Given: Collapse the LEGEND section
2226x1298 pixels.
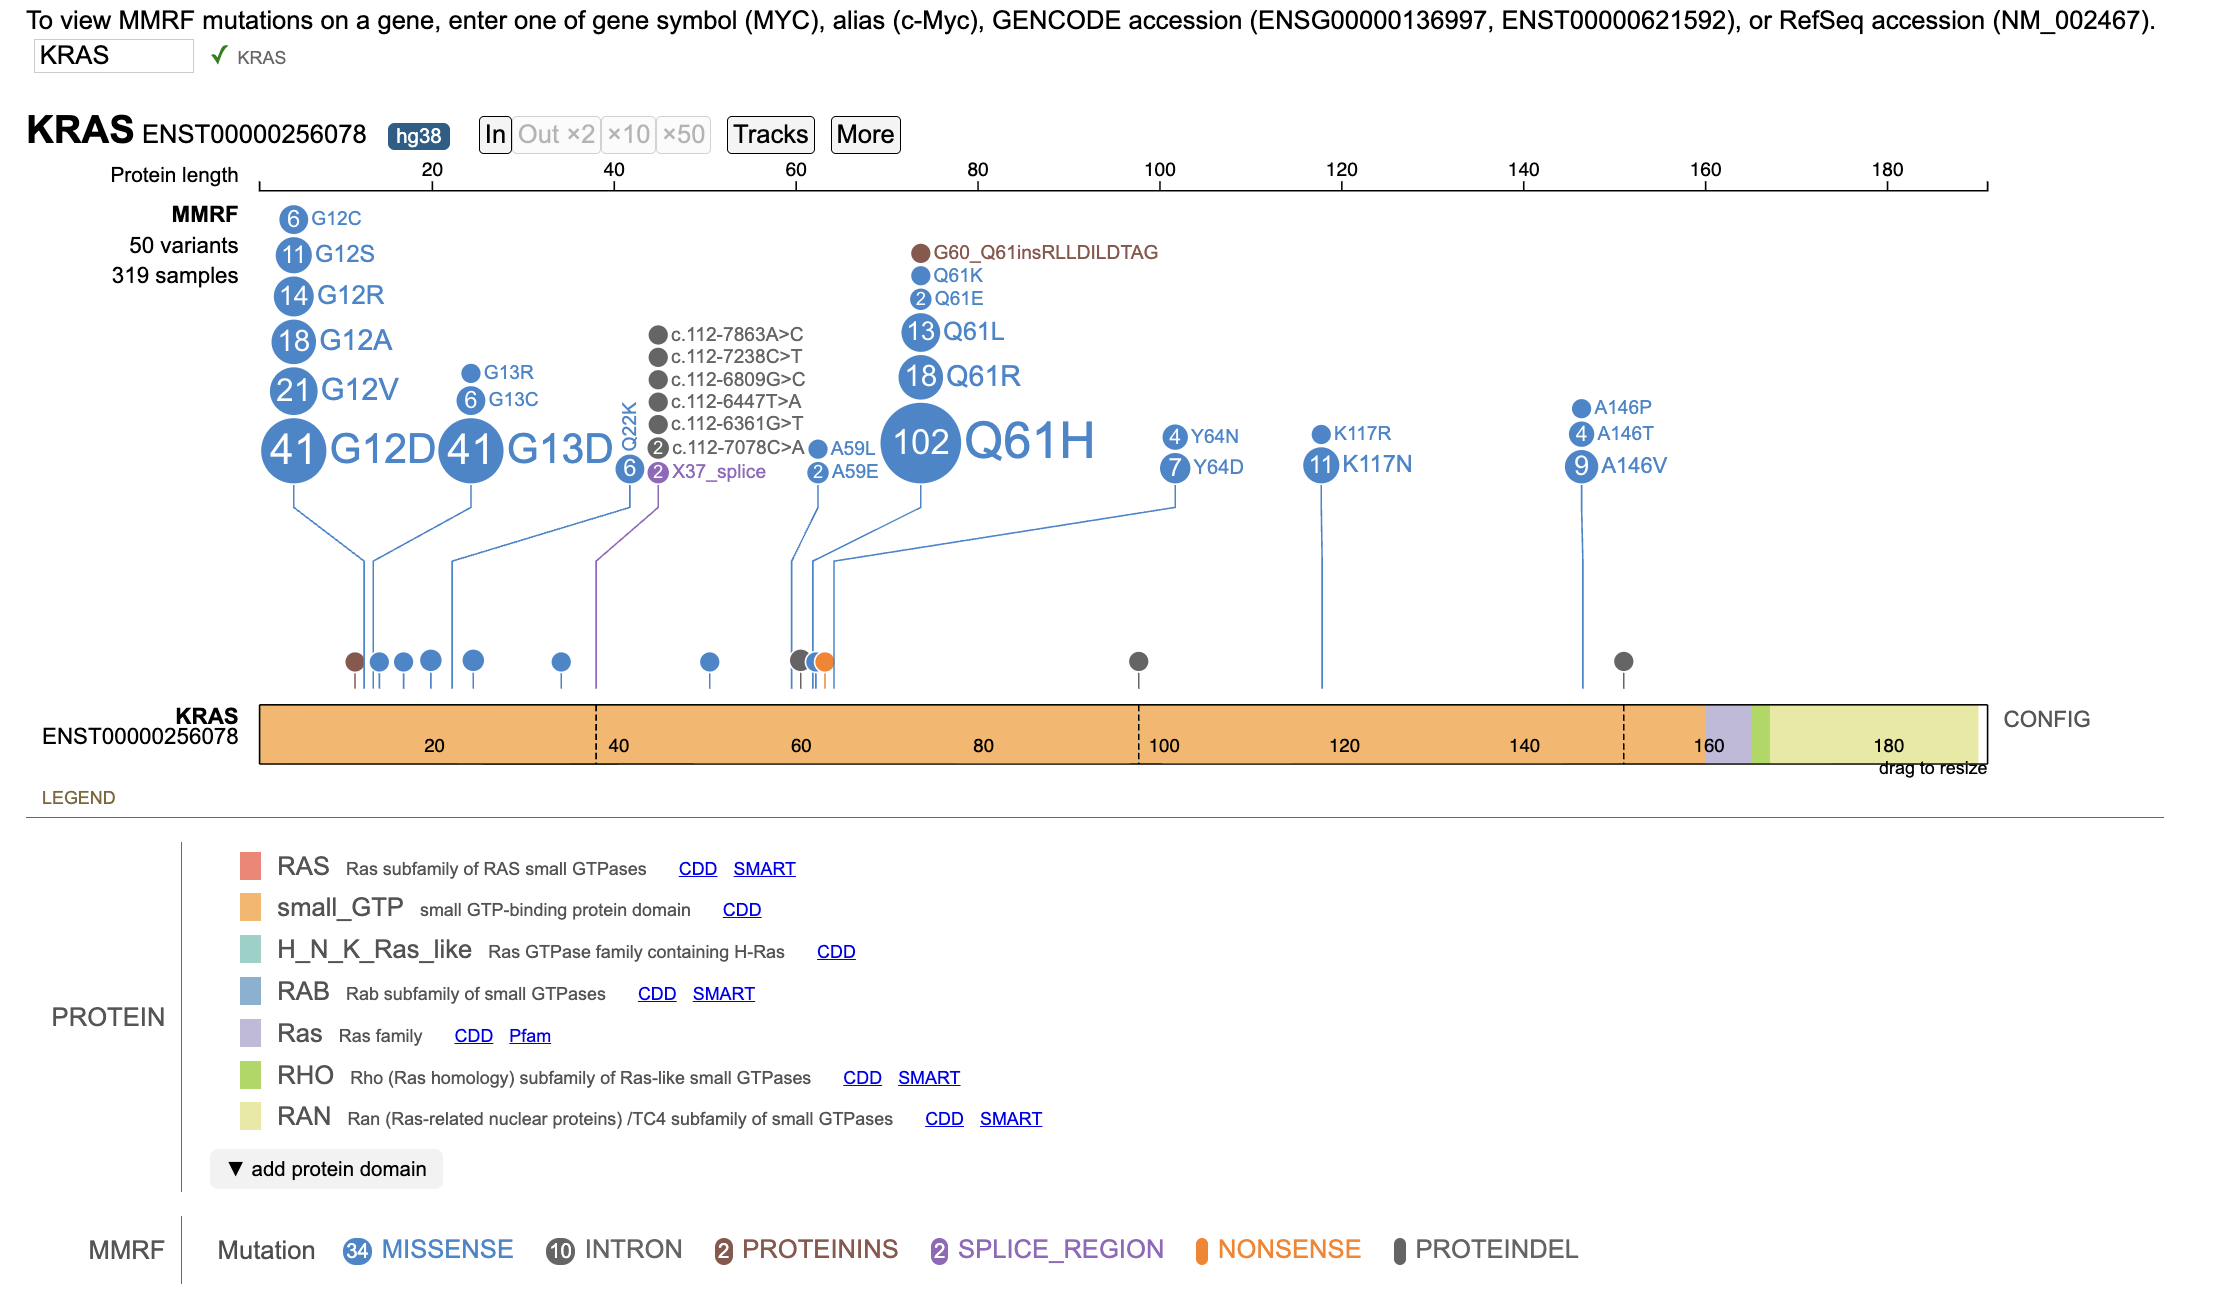Looking at the screenshot, I should click(78, 798).
